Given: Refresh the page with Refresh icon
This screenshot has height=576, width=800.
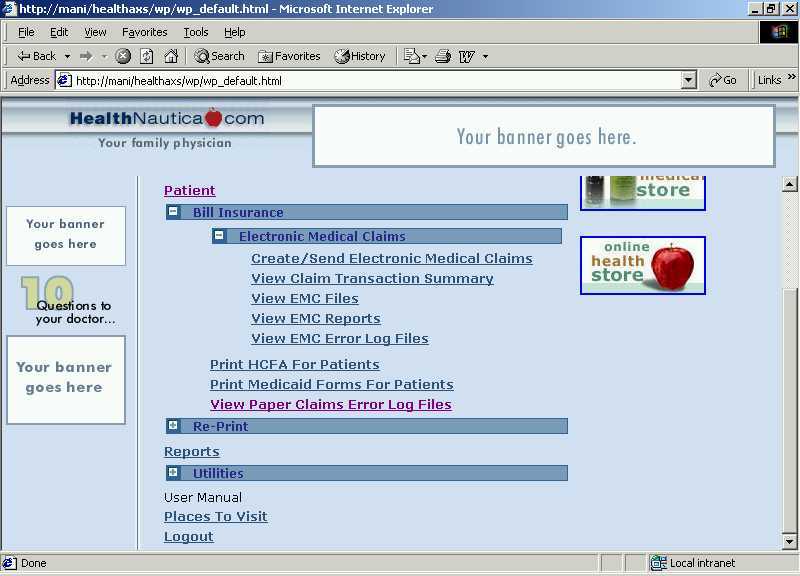Looking at the screenshot, I should pyautogui.click(x=146, y=56).
